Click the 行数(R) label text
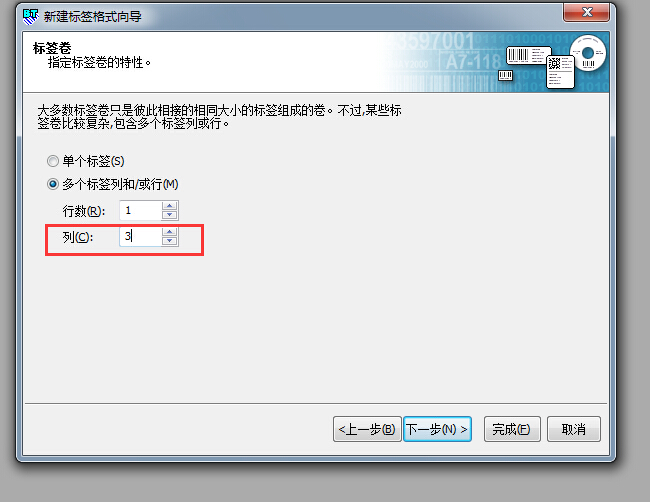The image size is (650, 502). (x=84, y=211)
